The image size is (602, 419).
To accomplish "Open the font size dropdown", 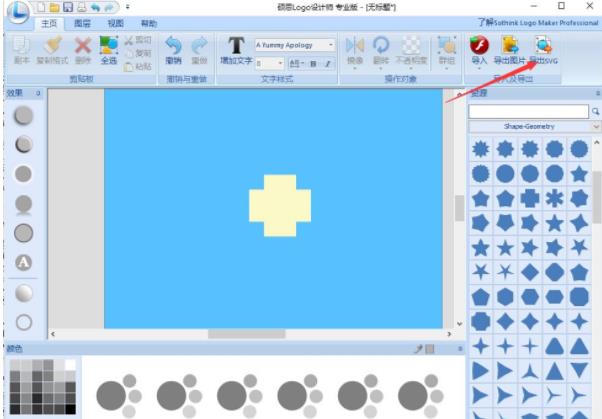I will [x=279, y=63].
